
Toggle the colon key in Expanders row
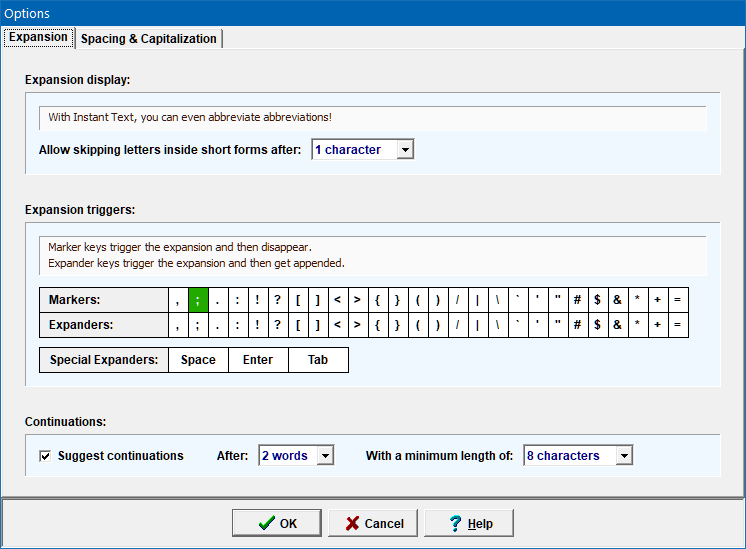(x=238, y=325)
